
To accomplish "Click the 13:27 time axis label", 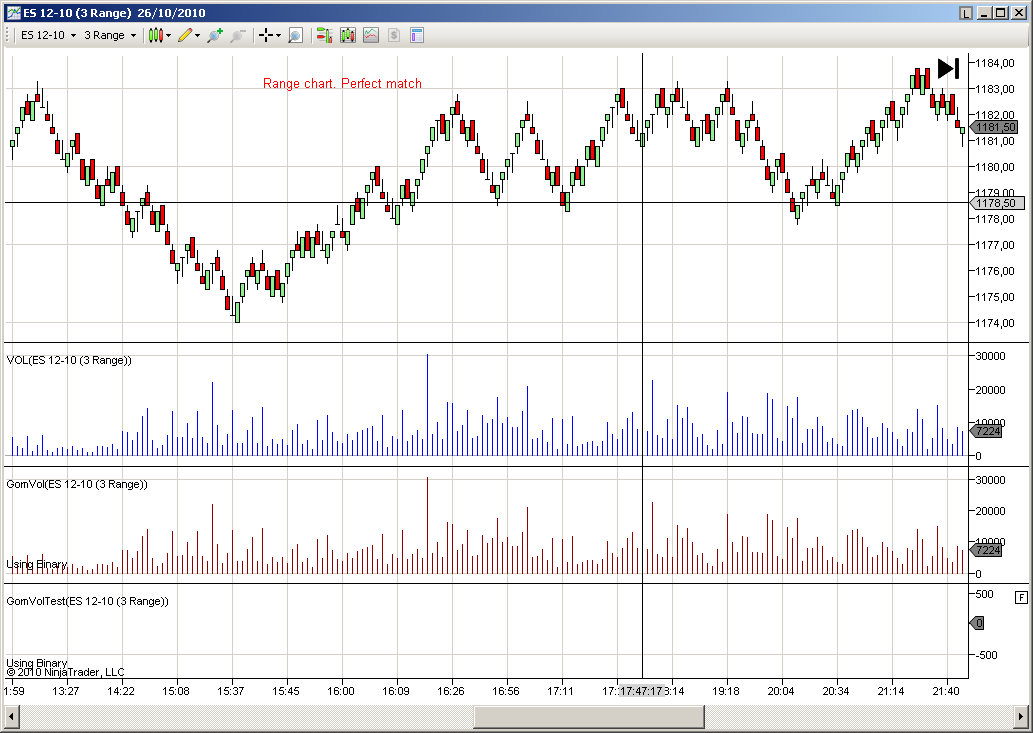I will tap(65, 691).
